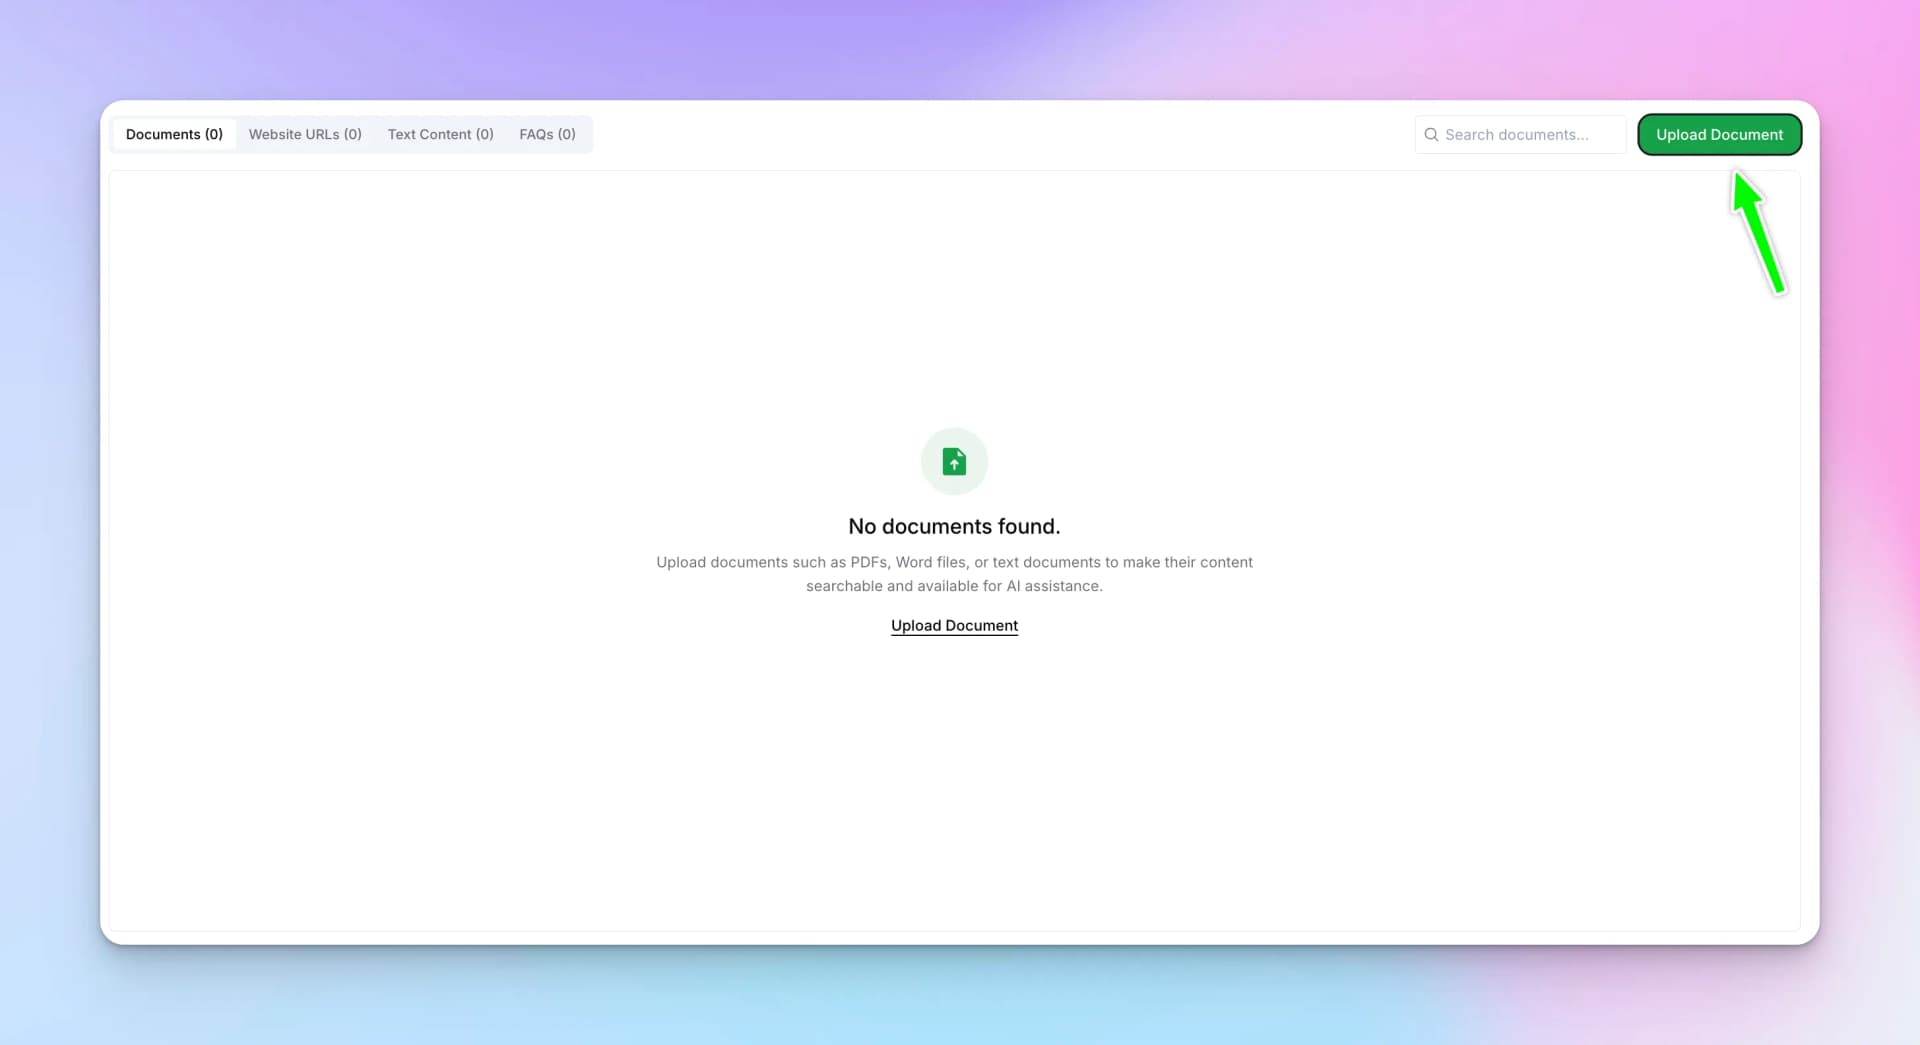The height and width of the screenshot is (1045, 1920).
Task: Click the No documents found heading
Action: coord(953,526)
